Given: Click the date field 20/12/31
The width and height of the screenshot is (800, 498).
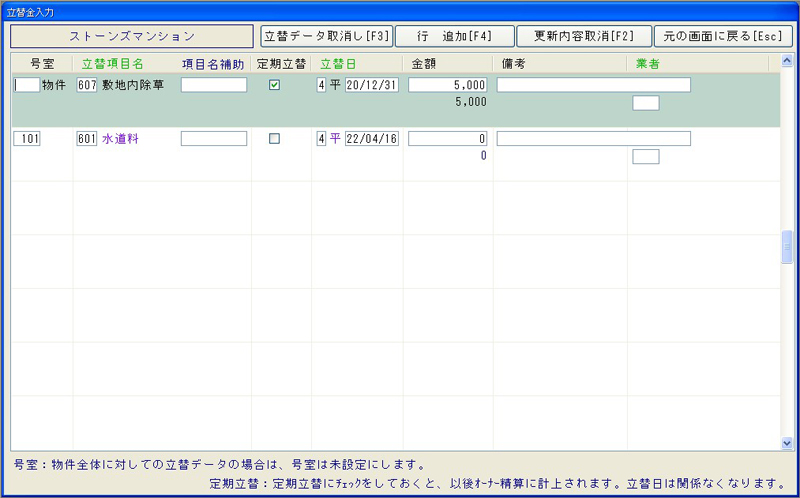Looking at the screenshot, I should coord(371,85).
